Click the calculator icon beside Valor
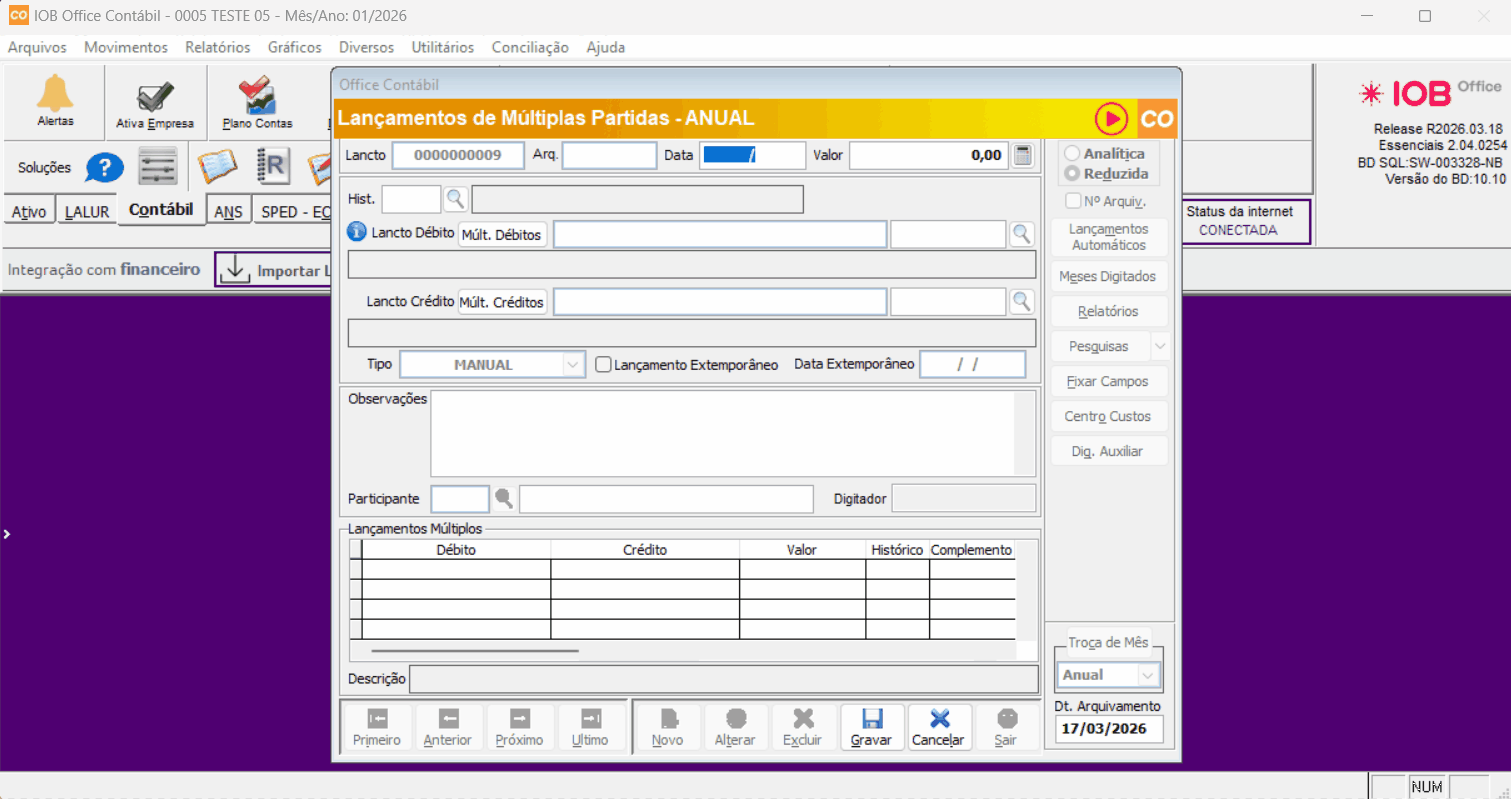 click(1022, 155)
